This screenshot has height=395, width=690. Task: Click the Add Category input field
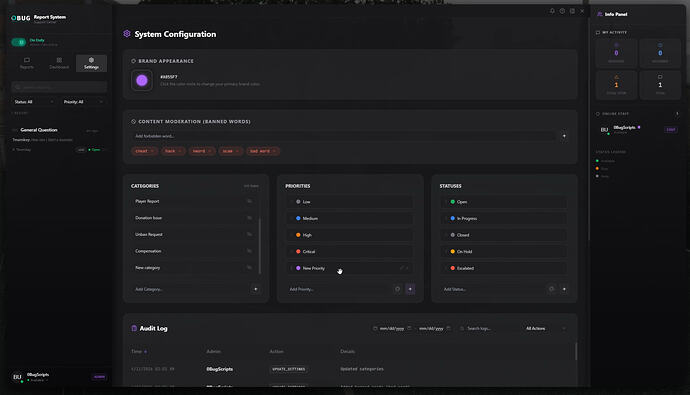[189, 289]
